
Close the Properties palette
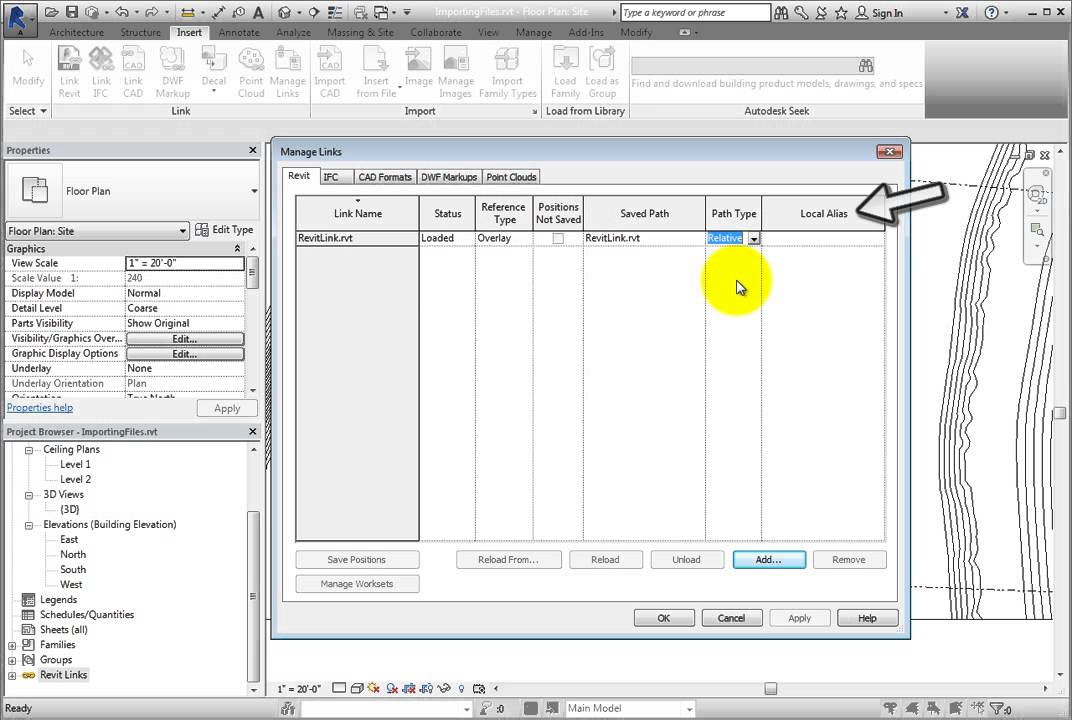[x=253, y=150]
